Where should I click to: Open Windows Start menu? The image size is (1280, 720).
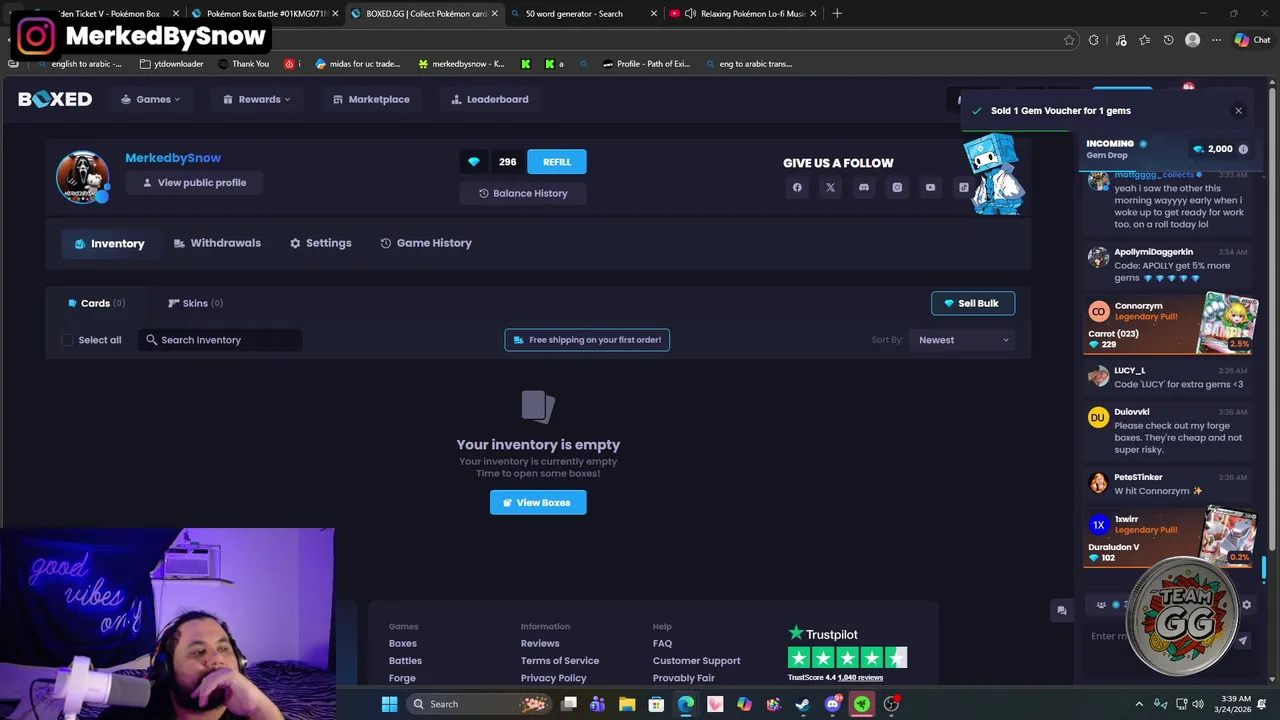click(389, 704)
